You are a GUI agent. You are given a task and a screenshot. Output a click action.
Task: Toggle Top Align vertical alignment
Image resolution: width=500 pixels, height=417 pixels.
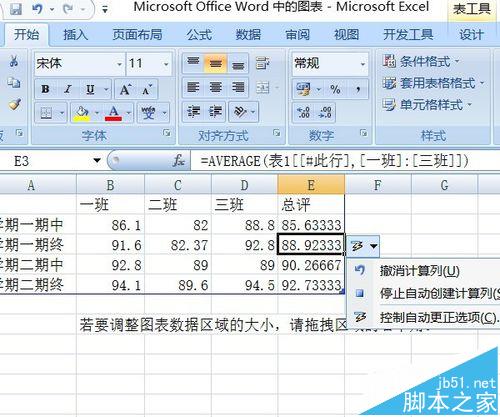tap(193, 63)
